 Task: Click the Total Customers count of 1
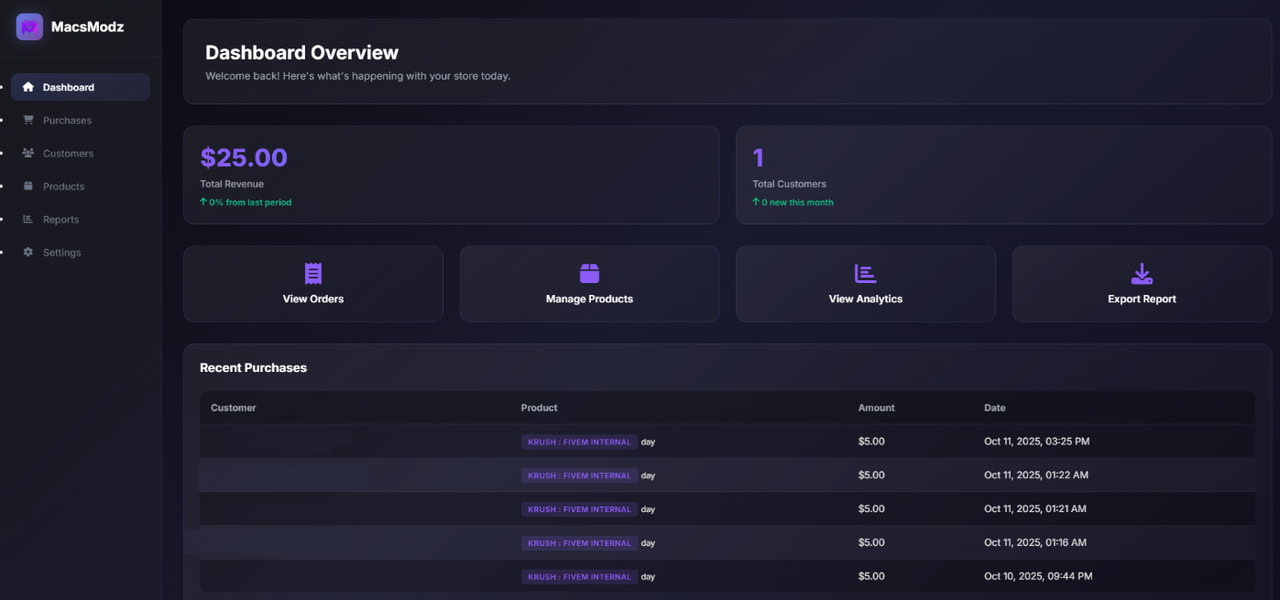coord(758,157)
